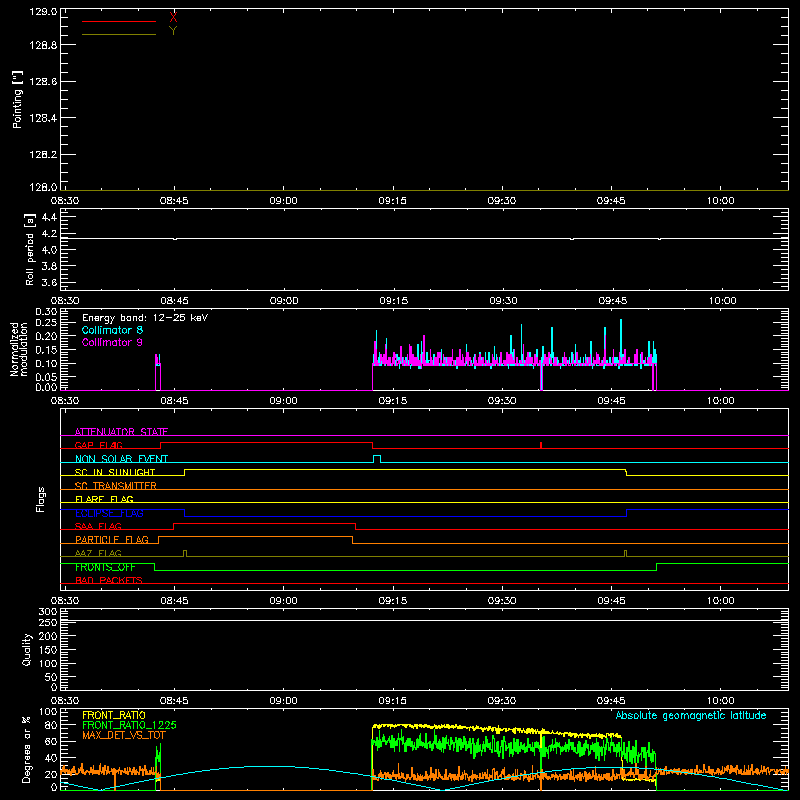Click the '4.4' tick in Roll period panel
Viewport: 800px width, 800px height.
[x=49, y=217]
